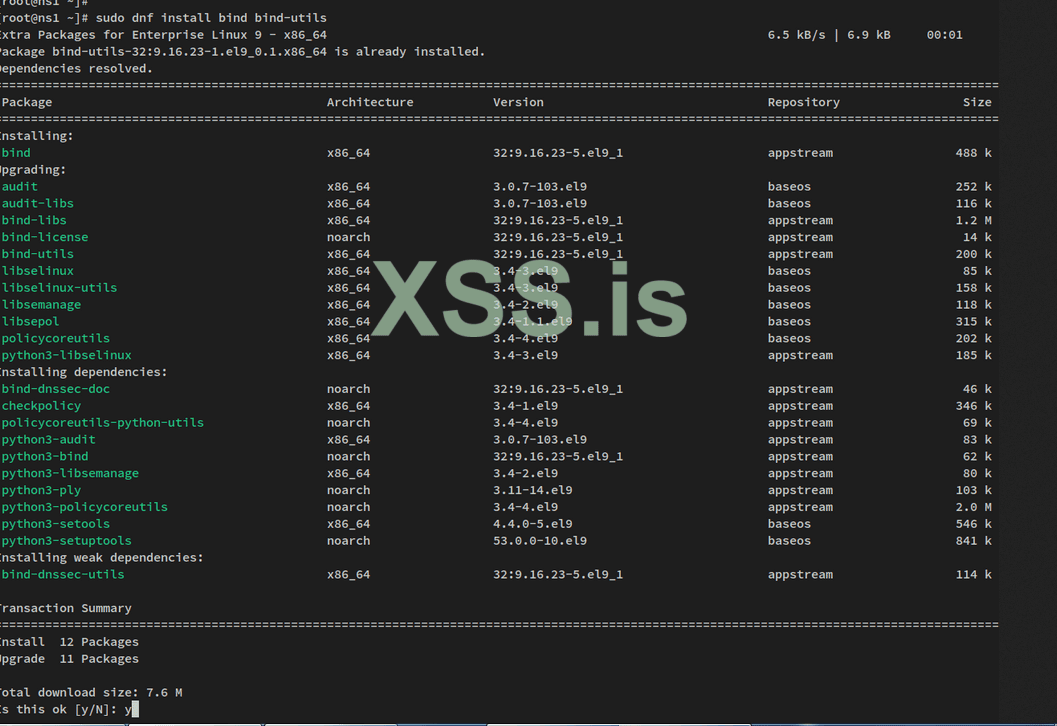Screen dimensions: 1057x726
Task: Click the '488 k' size value for bind
Action: 973,153
